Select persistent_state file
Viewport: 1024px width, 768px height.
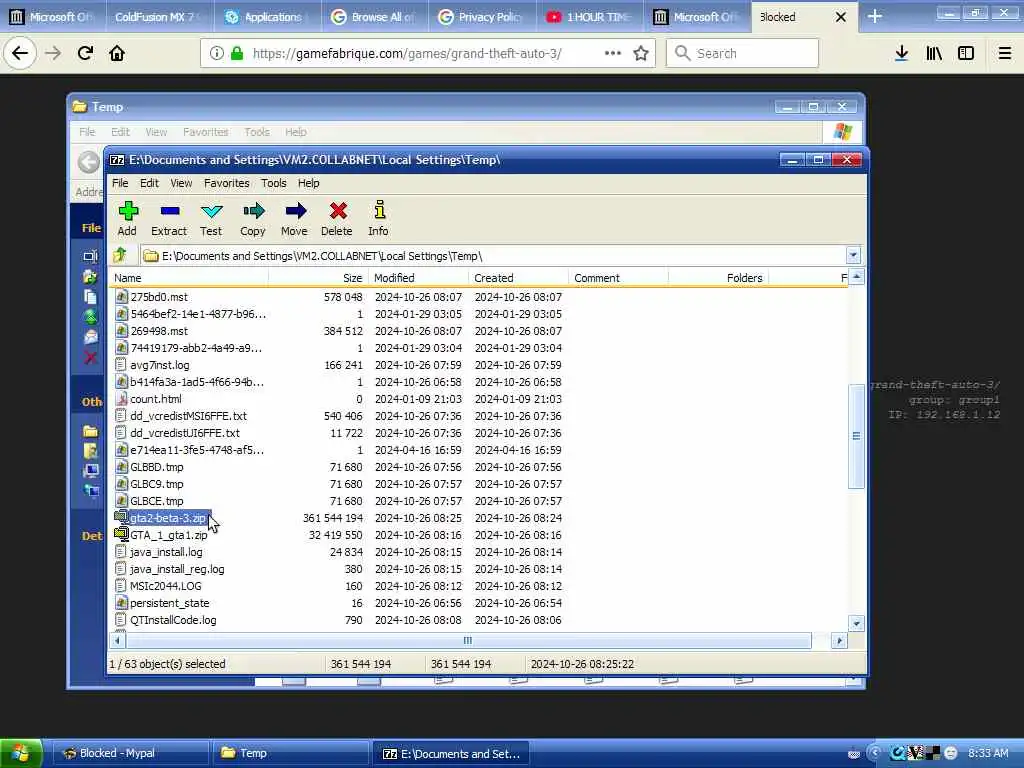pos(170,603)
